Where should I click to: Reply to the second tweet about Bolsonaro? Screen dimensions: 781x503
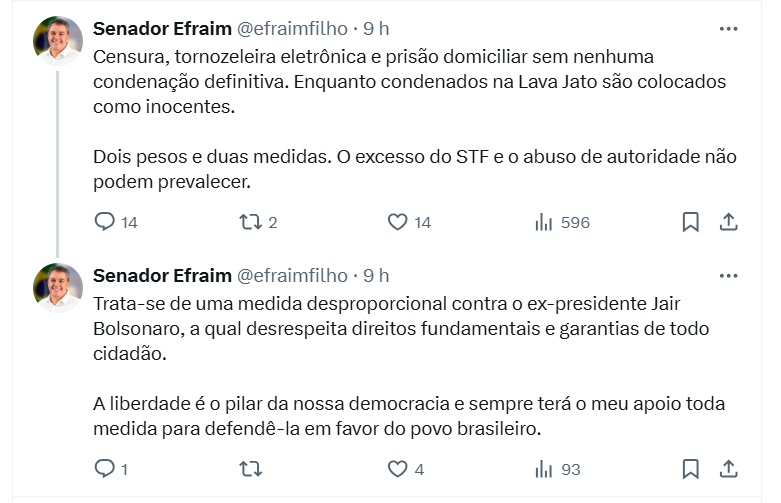pos(105,468)
